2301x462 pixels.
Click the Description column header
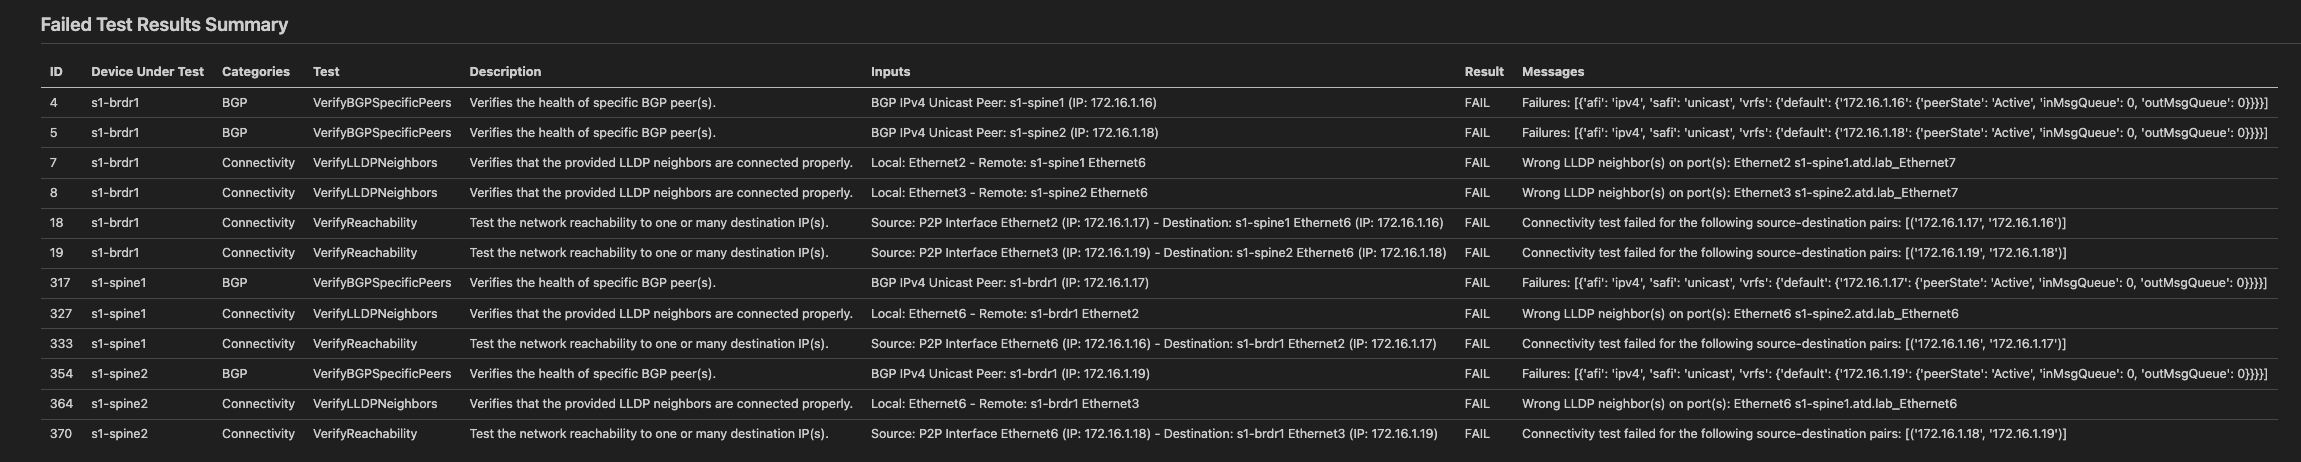click(x=505, y=72)
